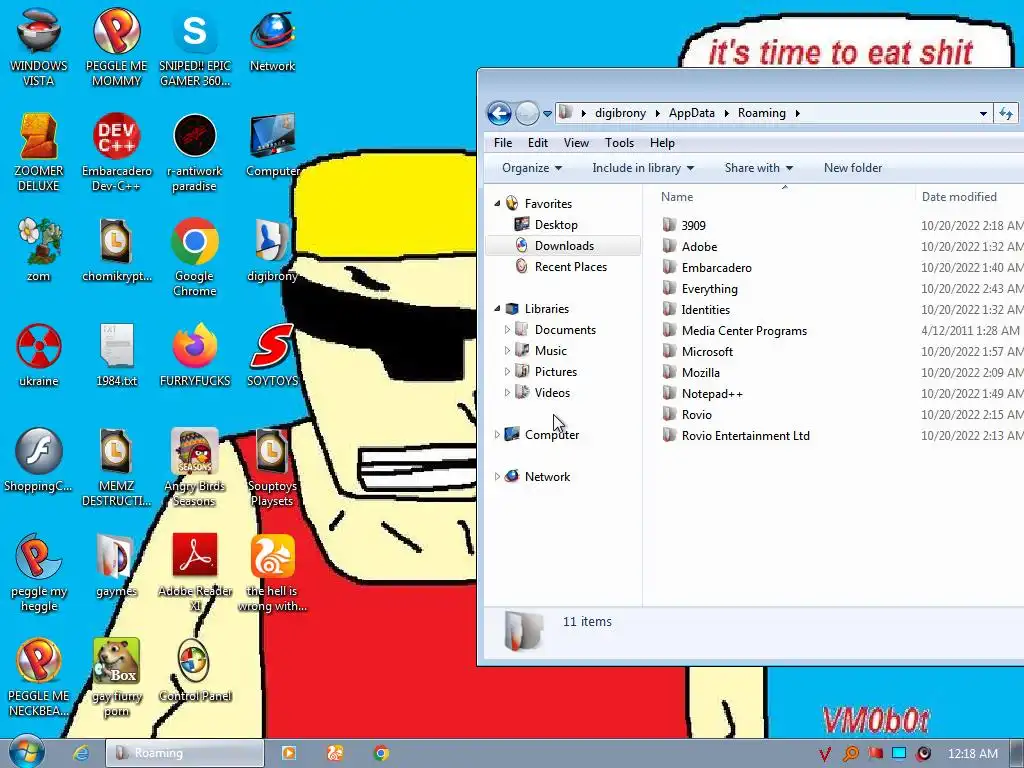
Task: Click the Refresh button beside address bar
Action: tap(1006, 113)
